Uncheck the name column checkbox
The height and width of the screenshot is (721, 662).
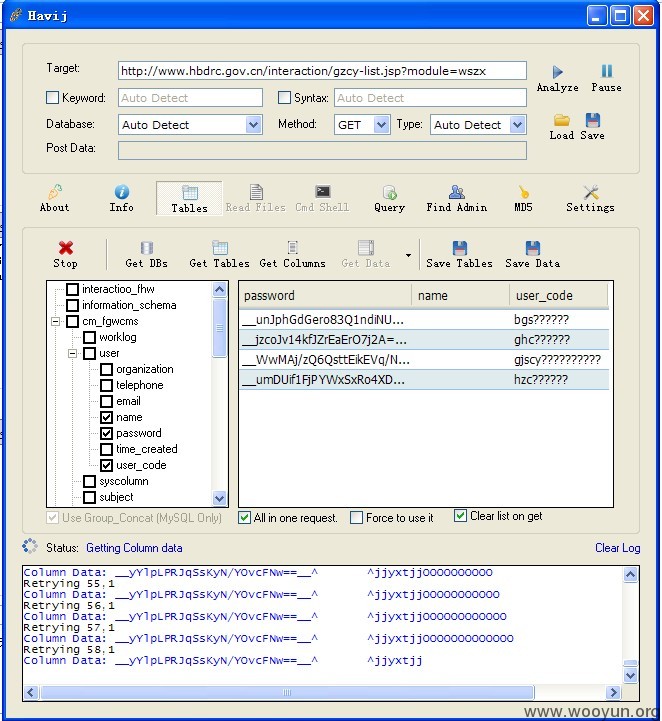[x=107, y=418]
